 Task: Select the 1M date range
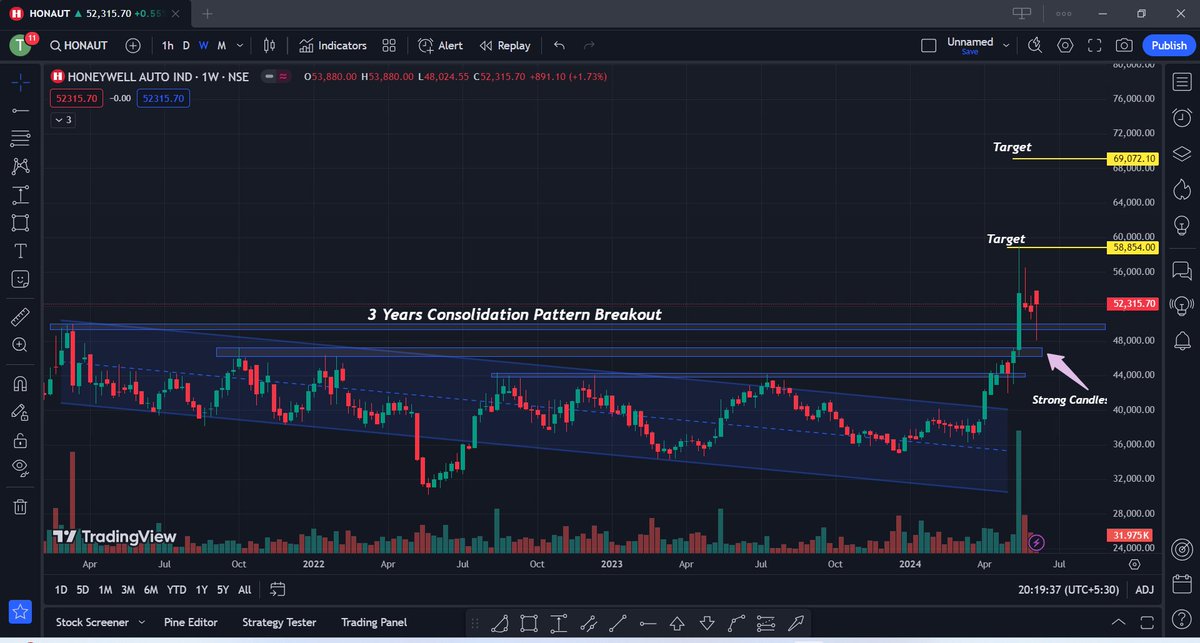(x=104, y=589)
